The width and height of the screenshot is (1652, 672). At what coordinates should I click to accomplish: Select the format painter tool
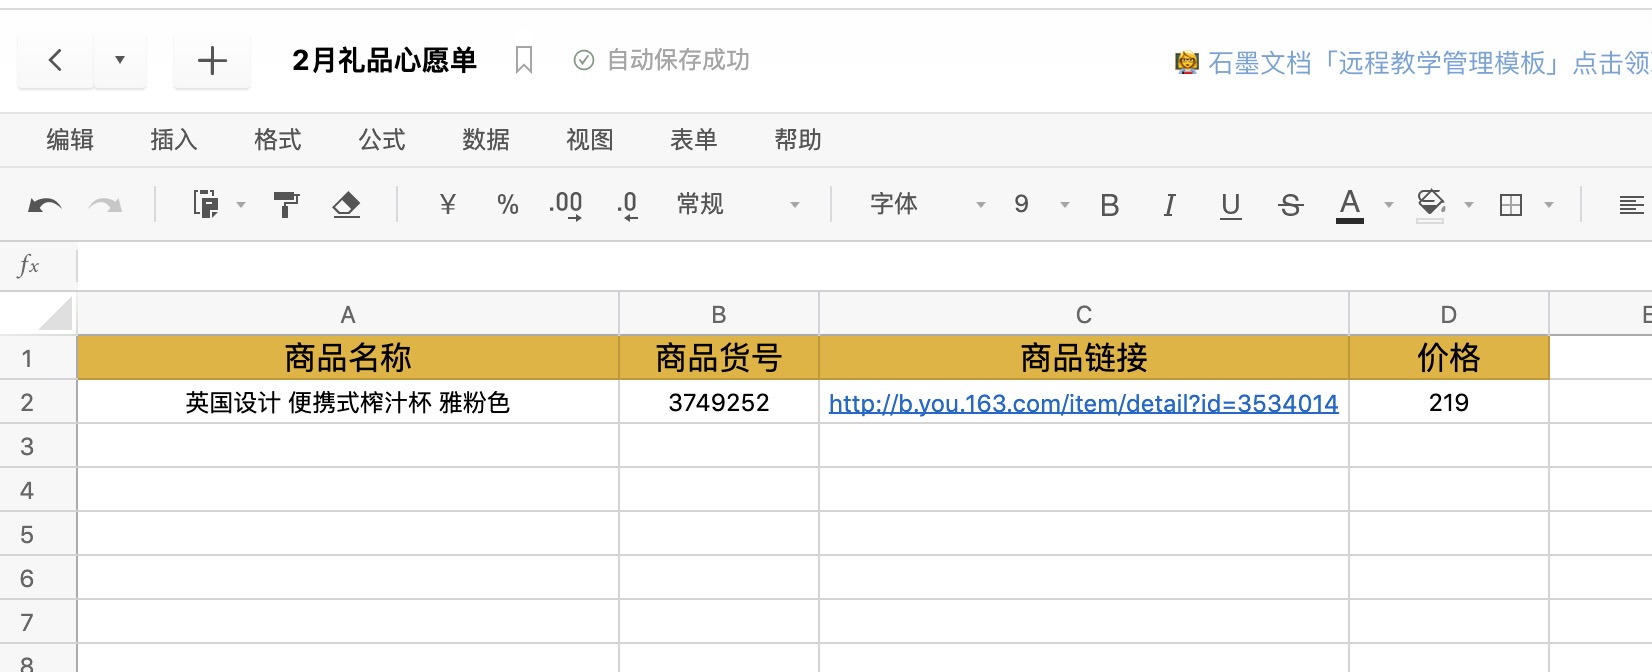pos(286,205)
